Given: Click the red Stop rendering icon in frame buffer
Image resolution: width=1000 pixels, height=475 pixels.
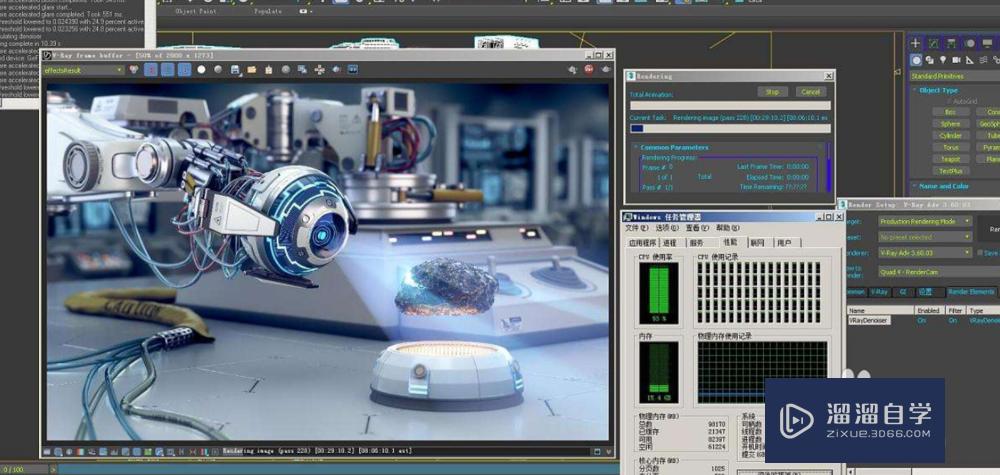Looking at the screenshot, I should pyautogui.click(x=589, y=69).
